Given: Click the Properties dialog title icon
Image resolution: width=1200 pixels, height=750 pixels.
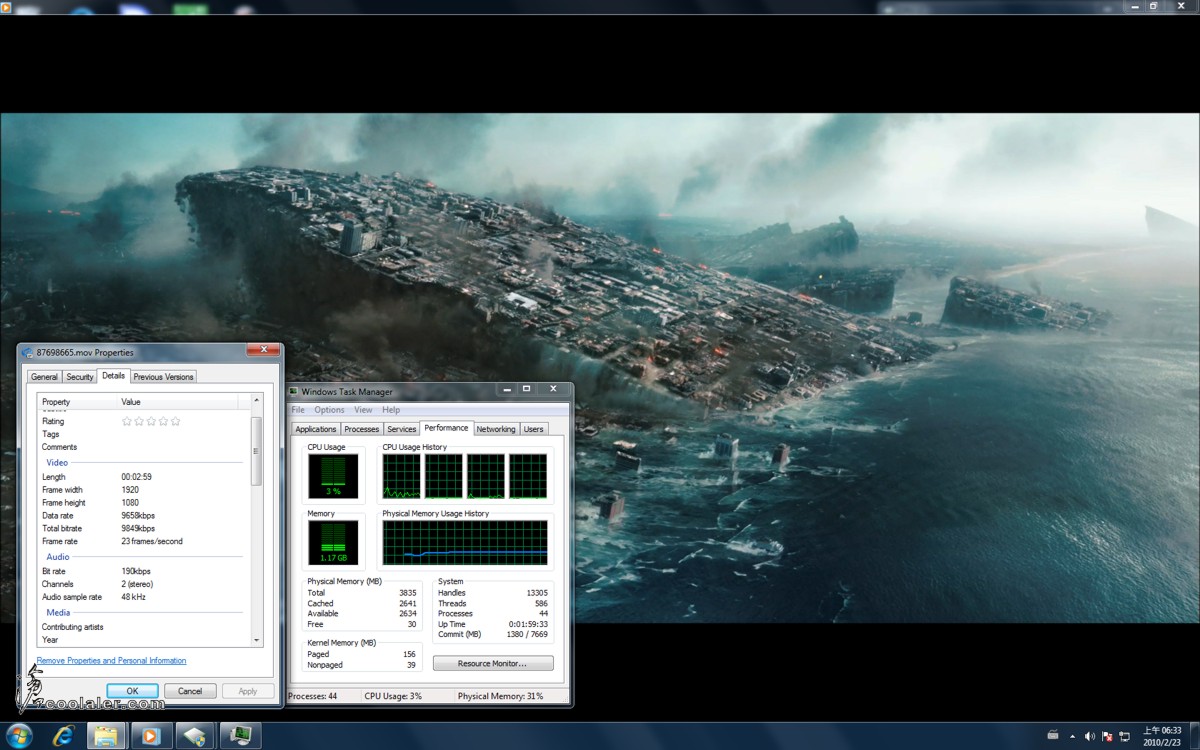Looking at the screenshot, I should (x=27, y=352).
